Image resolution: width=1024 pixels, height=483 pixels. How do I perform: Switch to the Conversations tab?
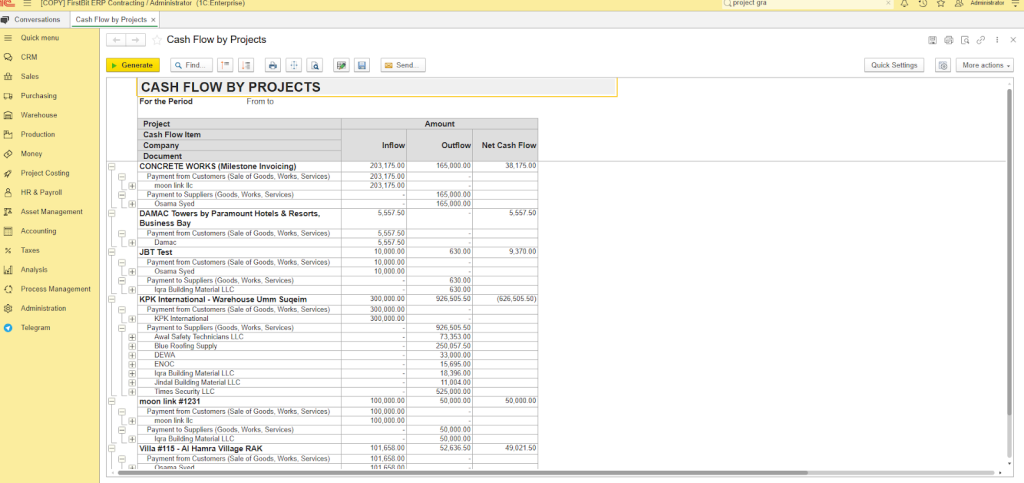point(31,20)
